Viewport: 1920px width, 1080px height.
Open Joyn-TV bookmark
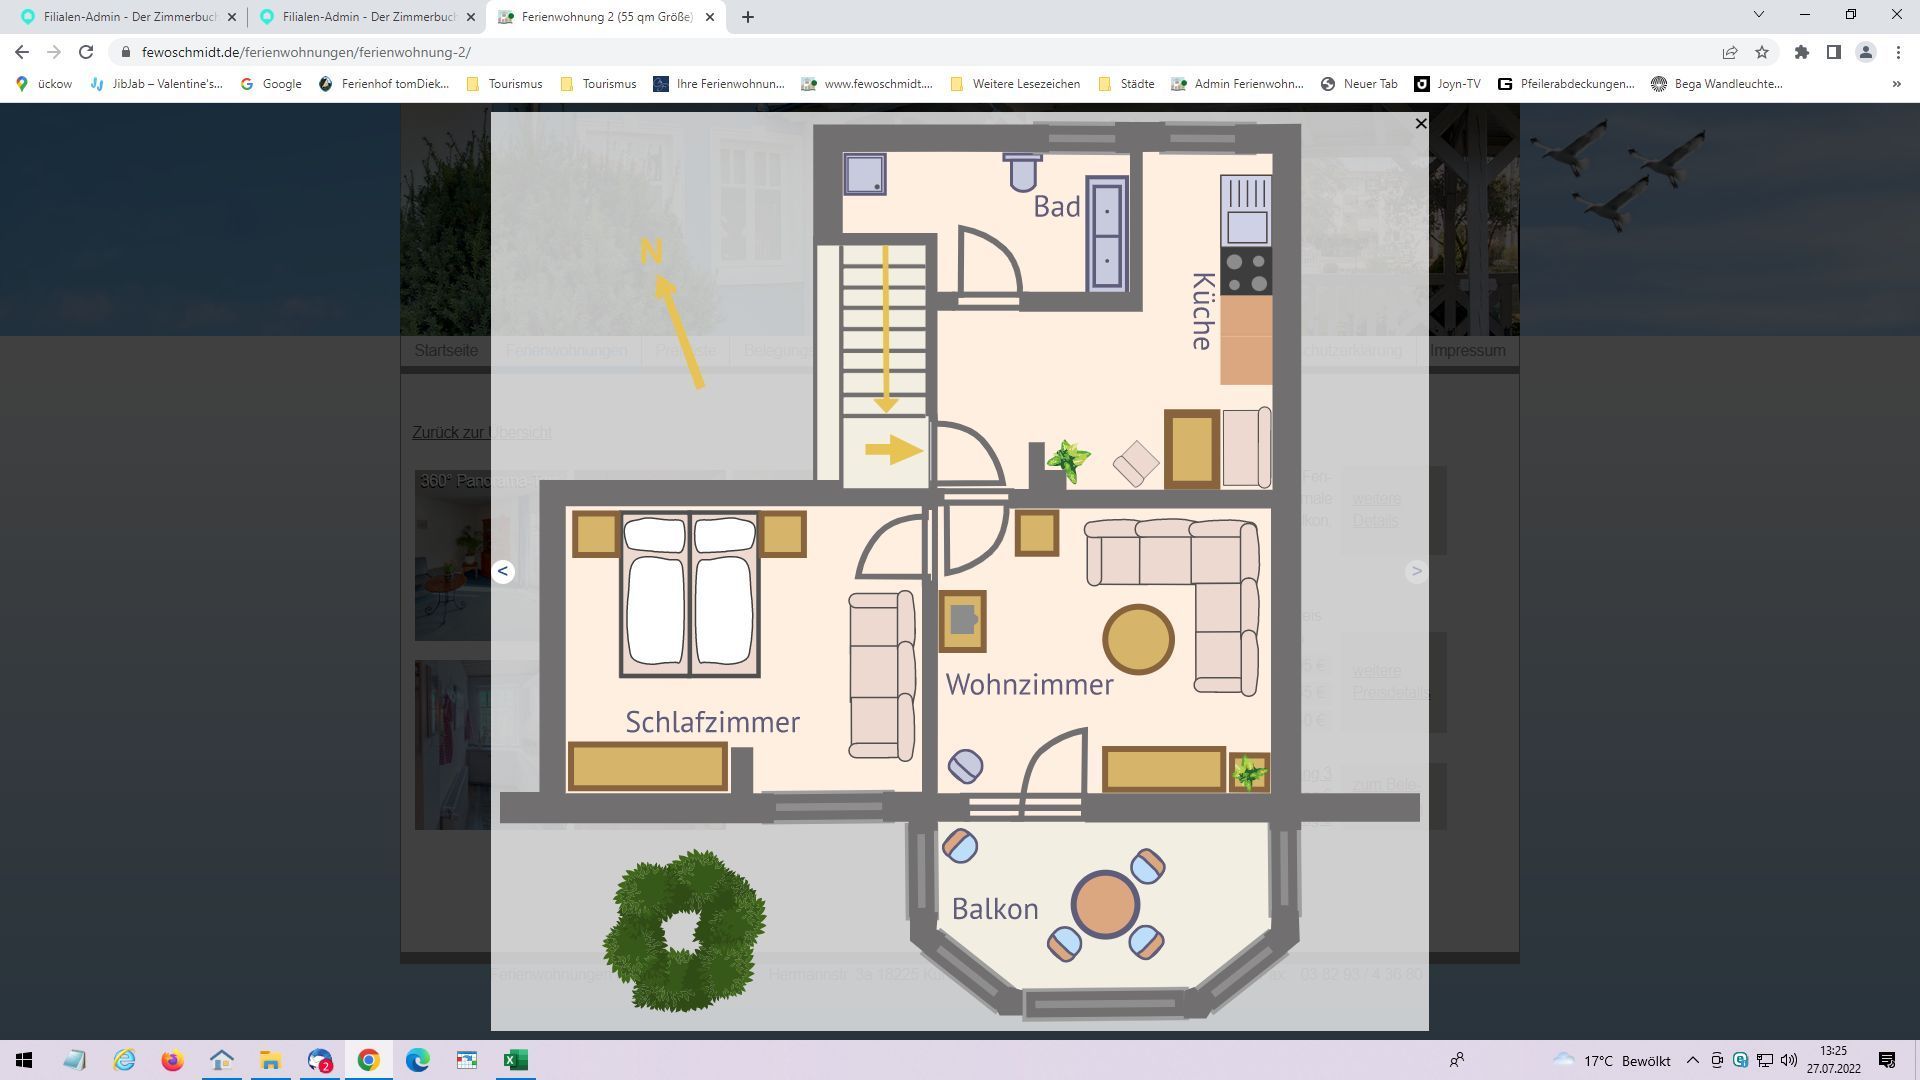1447,84
